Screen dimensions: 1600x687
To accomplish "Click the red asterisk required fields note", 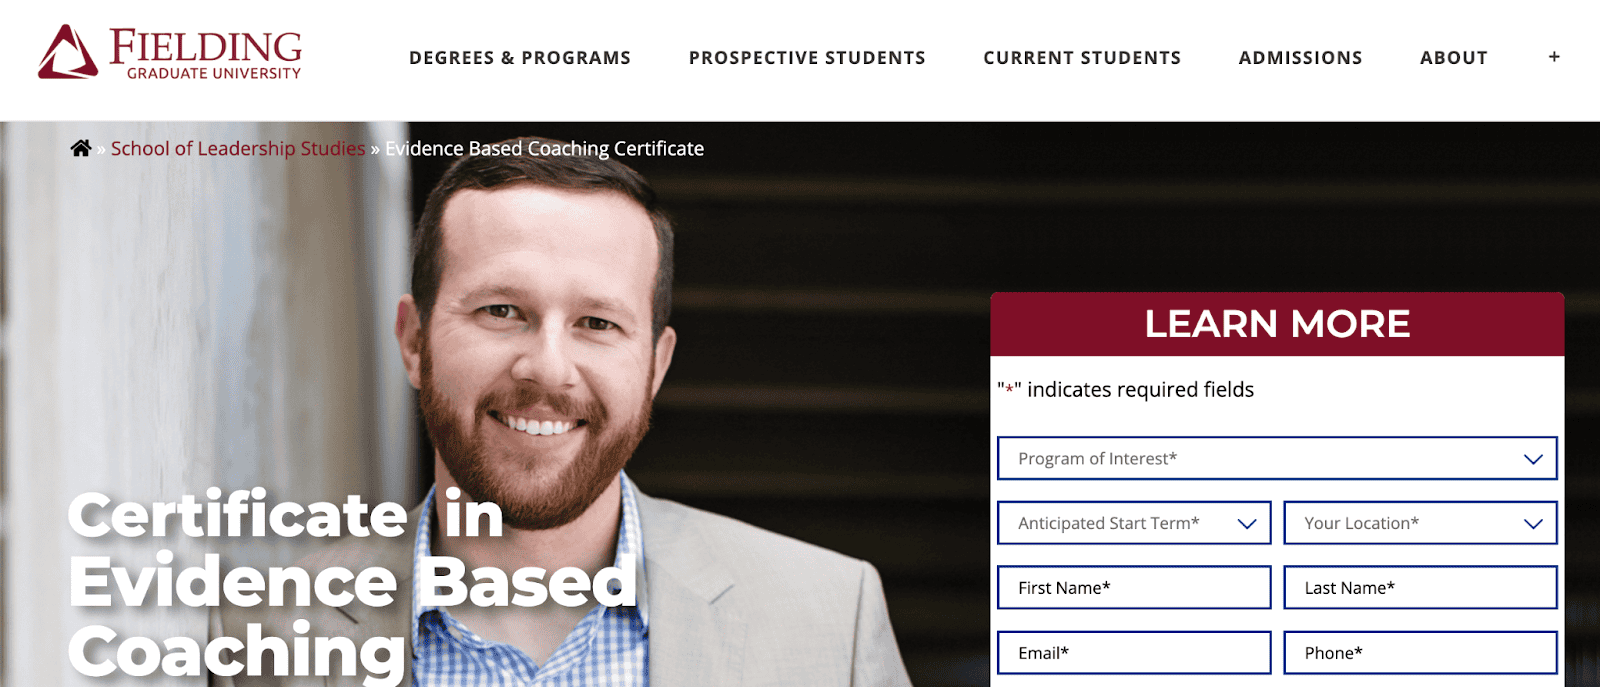I will pos(1126,389).
